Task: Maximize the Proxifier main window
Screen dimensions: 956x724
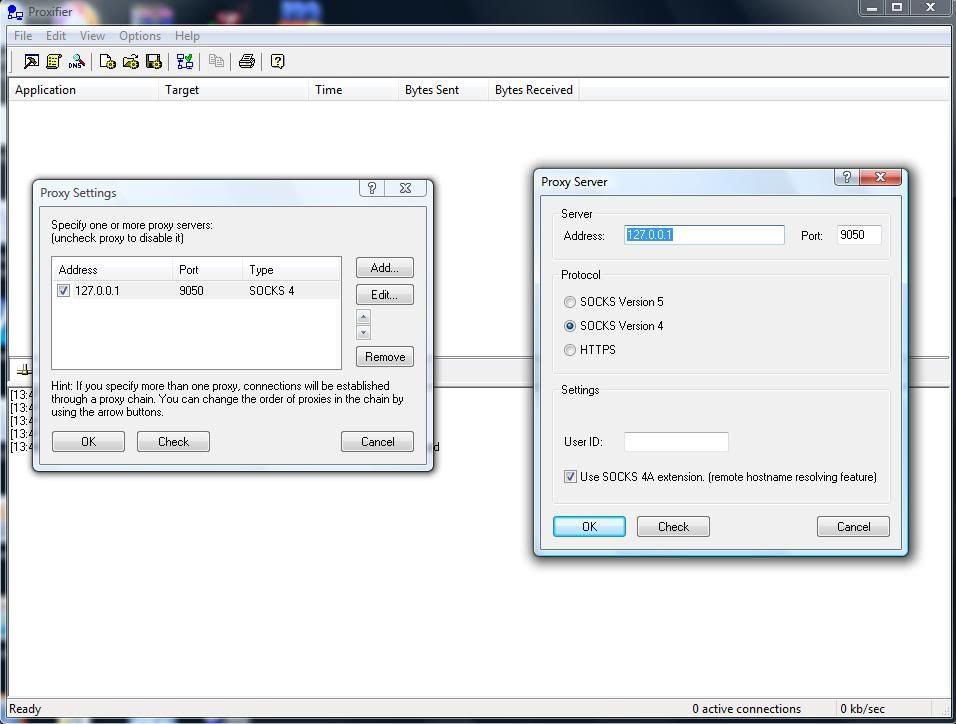Action: coord(897,8)
